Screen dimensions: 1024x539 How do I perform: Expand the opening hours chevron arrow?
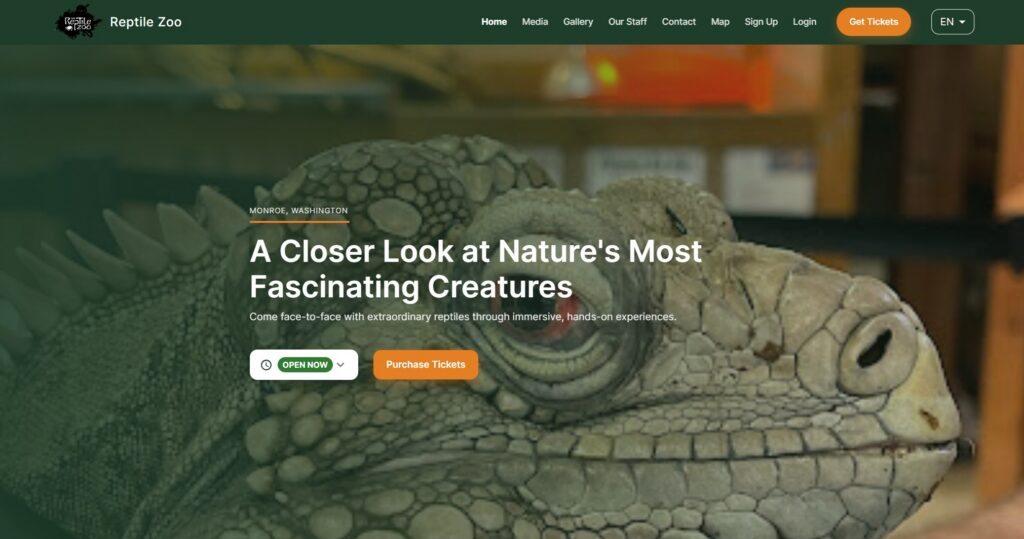(340, 365)
